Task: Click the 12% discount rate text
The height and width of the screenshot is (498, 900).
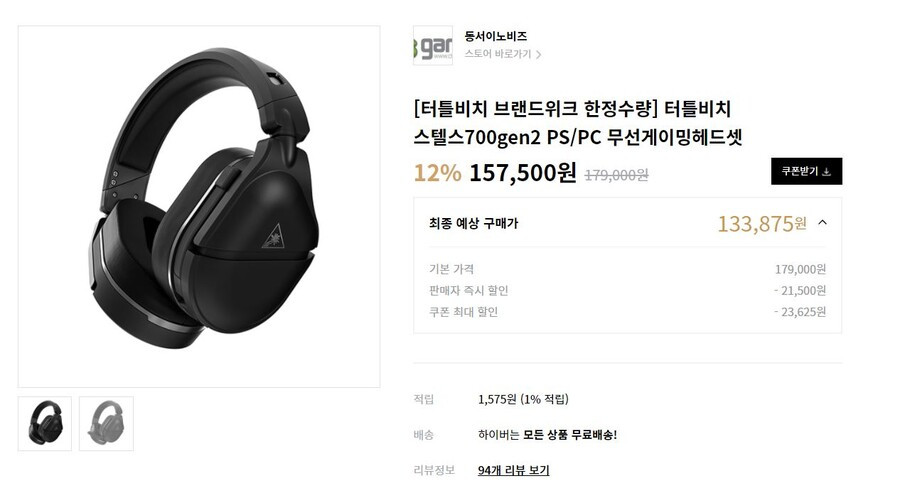Action: 437,173
